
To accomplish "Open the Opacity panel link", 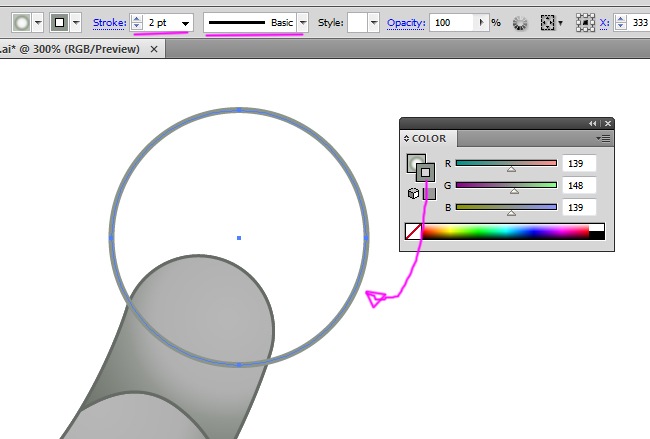I will pos(406,22).
